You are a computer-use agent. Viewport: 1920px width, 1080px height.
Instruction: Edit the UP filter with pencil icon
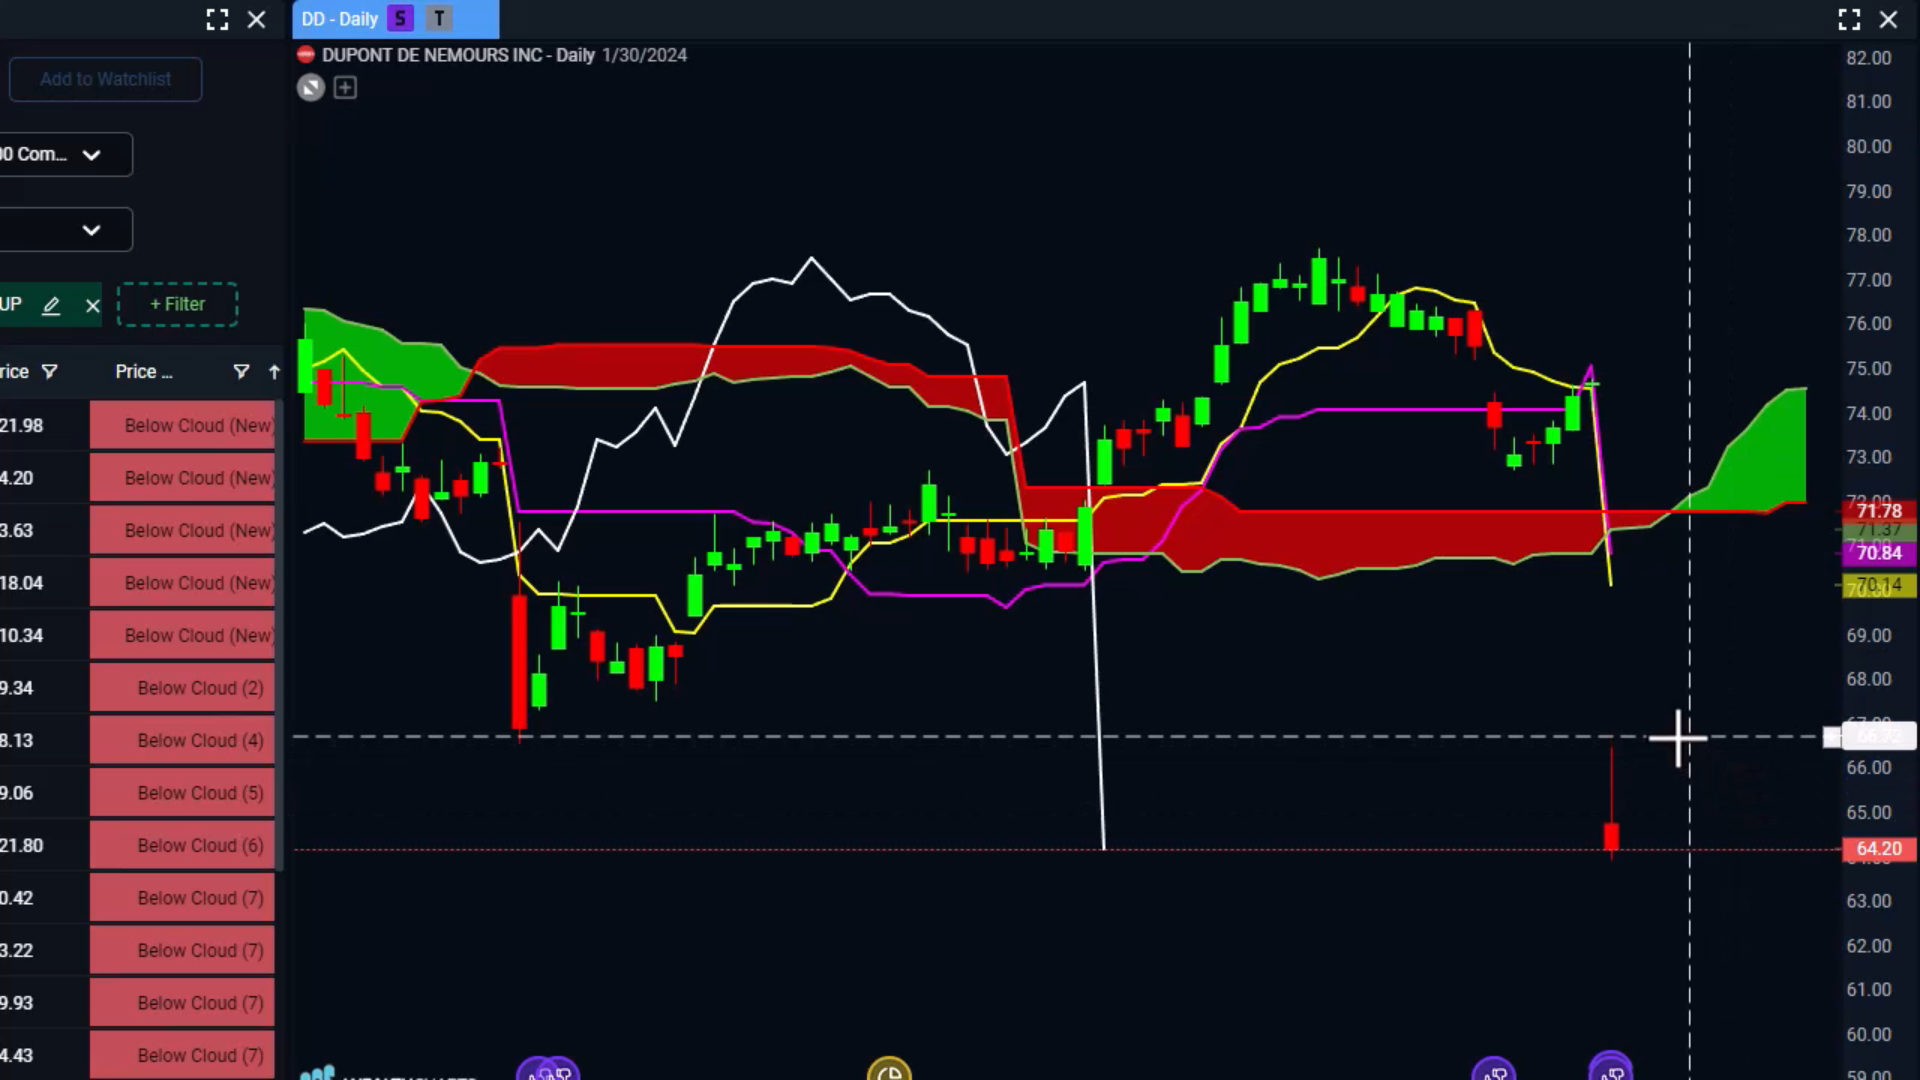[x=51, y=305]
